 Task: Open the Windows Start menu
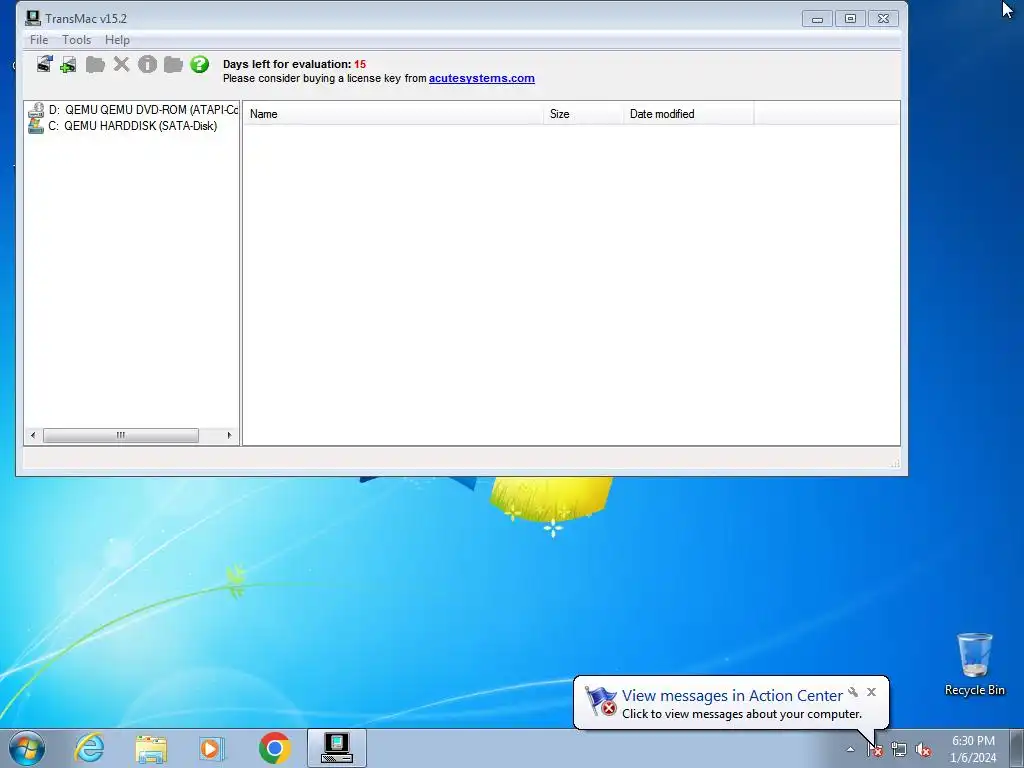tap(27, 748)
